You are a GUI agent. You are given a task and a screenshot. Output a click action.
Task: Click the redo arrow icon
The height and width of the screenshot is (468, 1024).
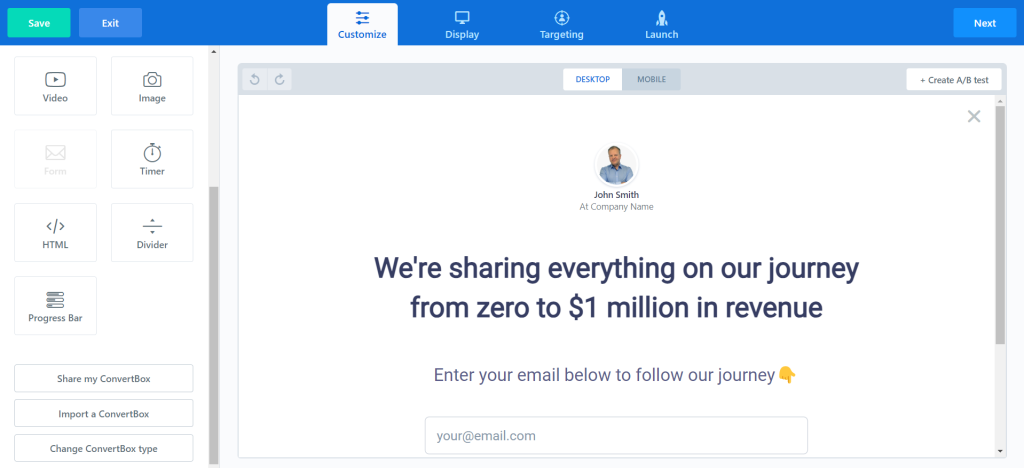(x=280, y=80)
